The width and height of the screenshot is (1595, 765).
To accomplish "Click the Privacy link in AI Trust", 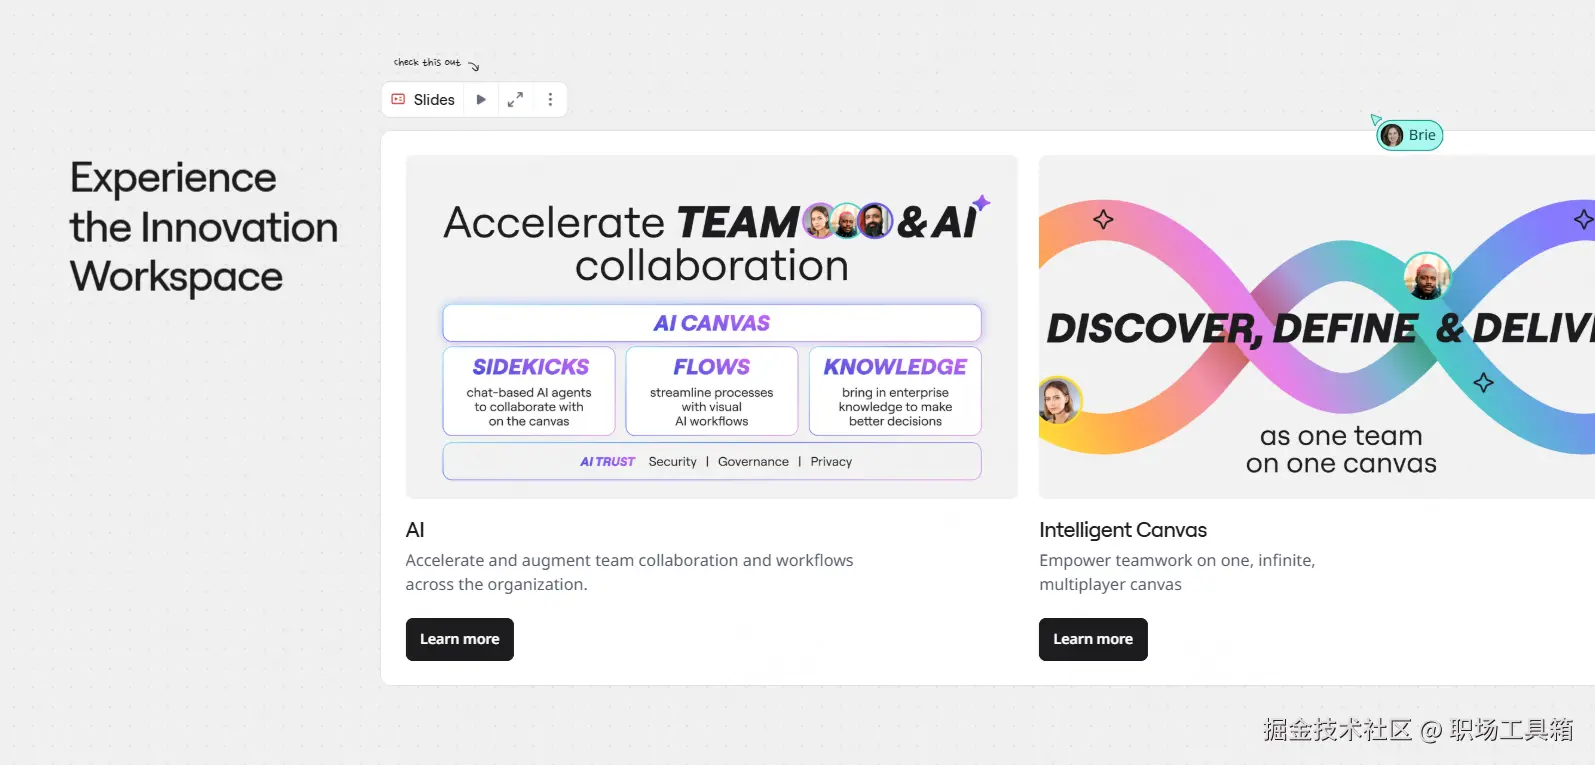I will (831, 462).
